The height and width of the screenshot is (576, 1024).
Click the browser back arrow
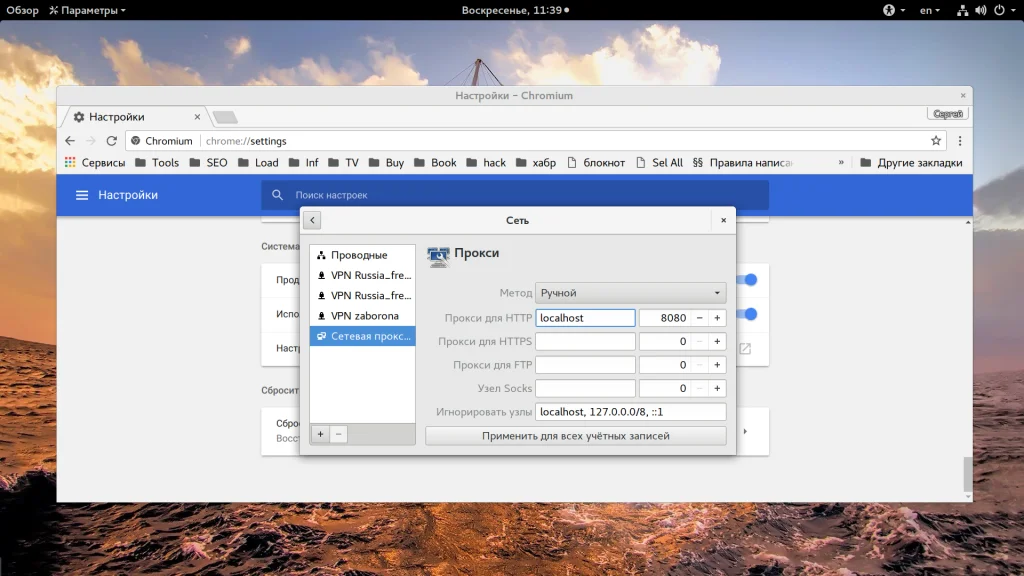pyautogui.click(x=70, y=141)
